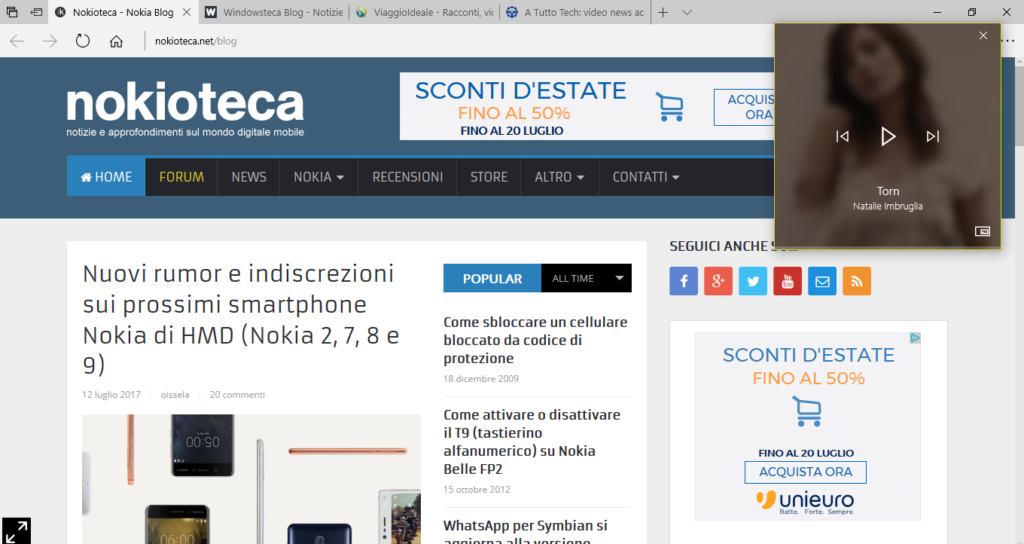Open a new tab with plus icon
Viewport: 1024px width, 544px height.
(663, 12)
